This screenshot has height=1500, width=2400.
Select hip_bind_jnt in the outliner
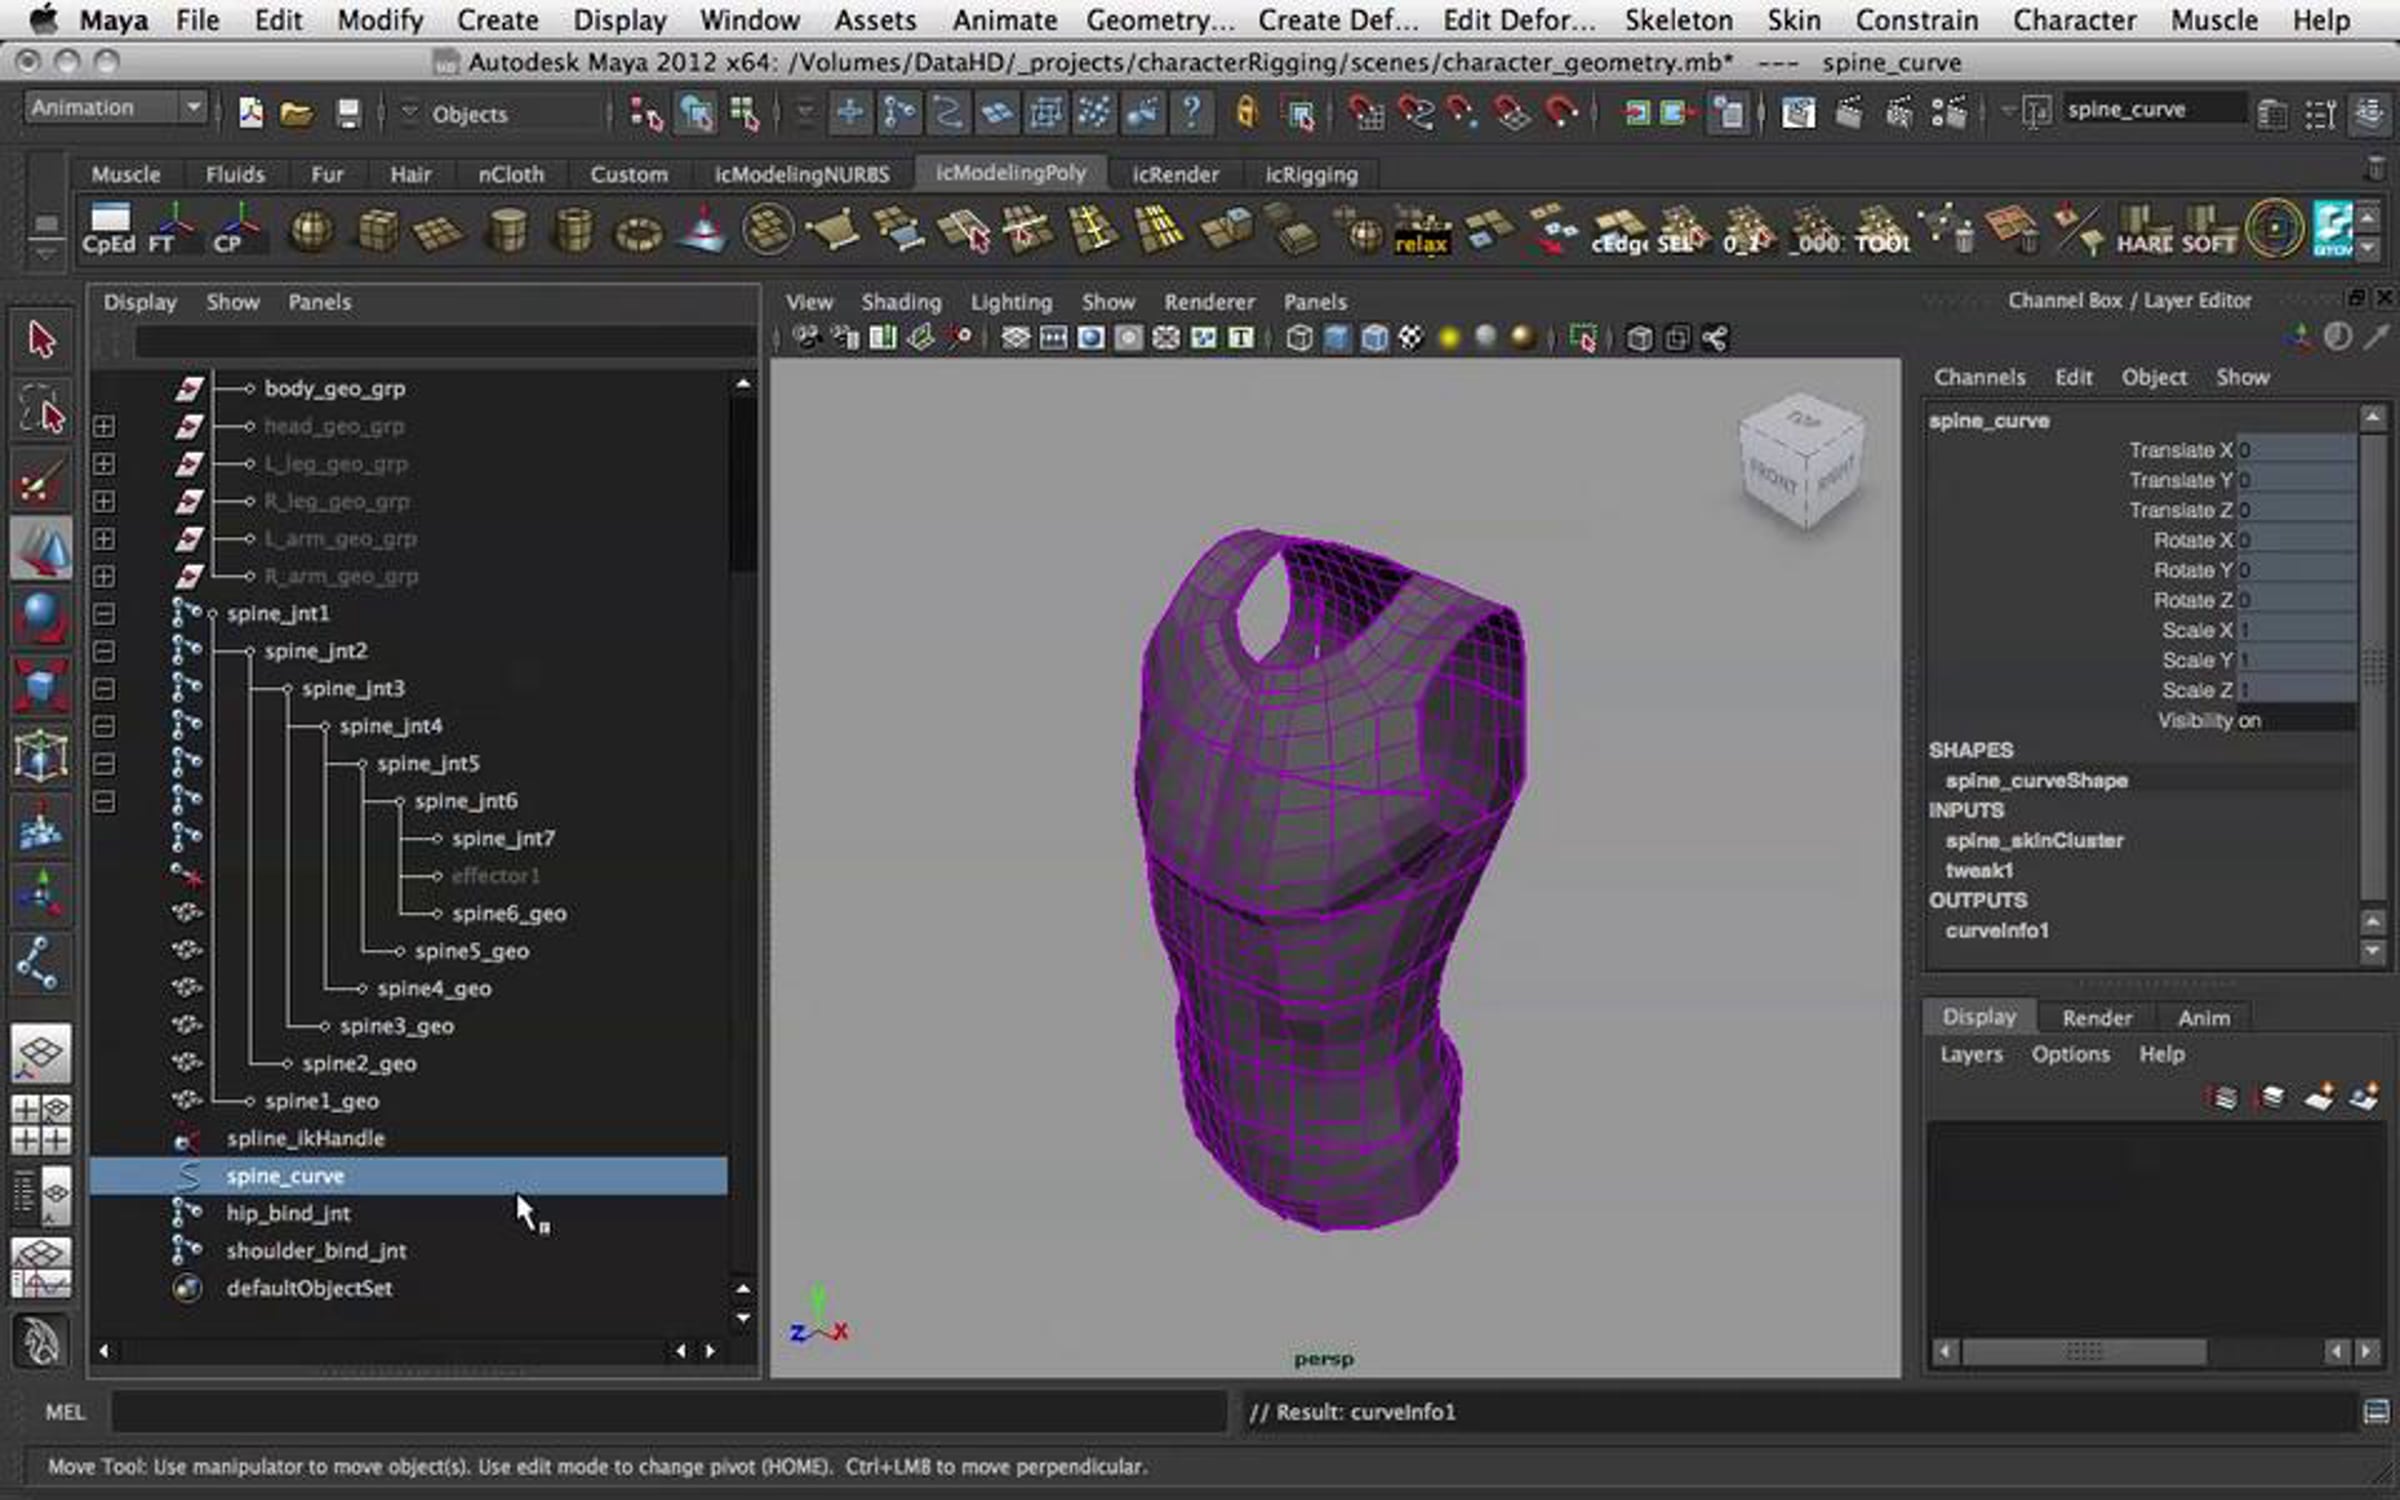coord(288,1214)
